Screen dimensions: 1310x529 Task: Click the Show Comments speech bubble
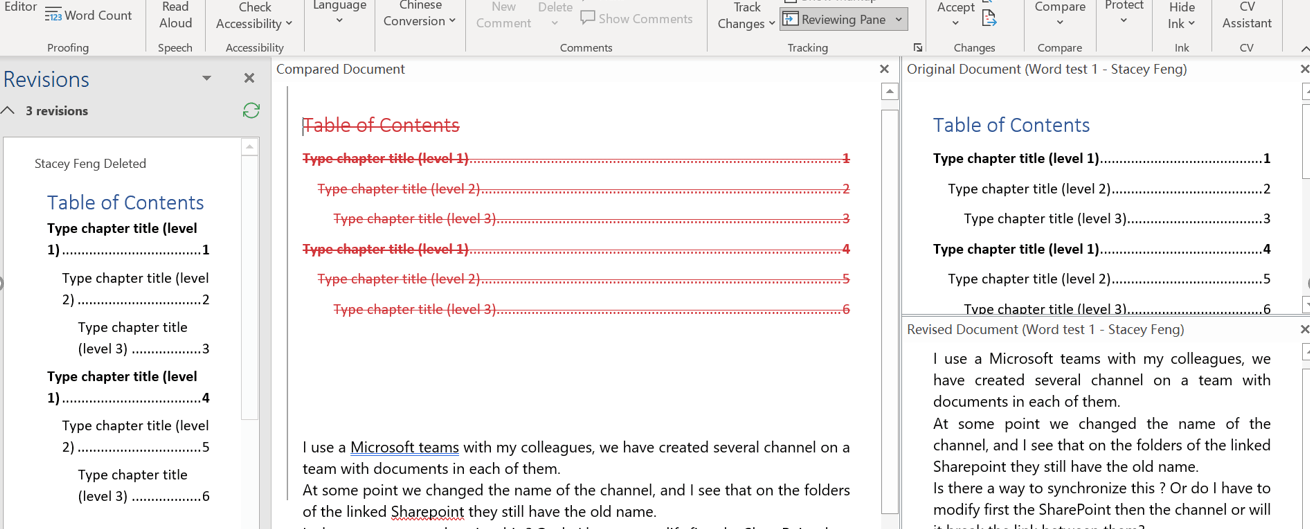588,18
